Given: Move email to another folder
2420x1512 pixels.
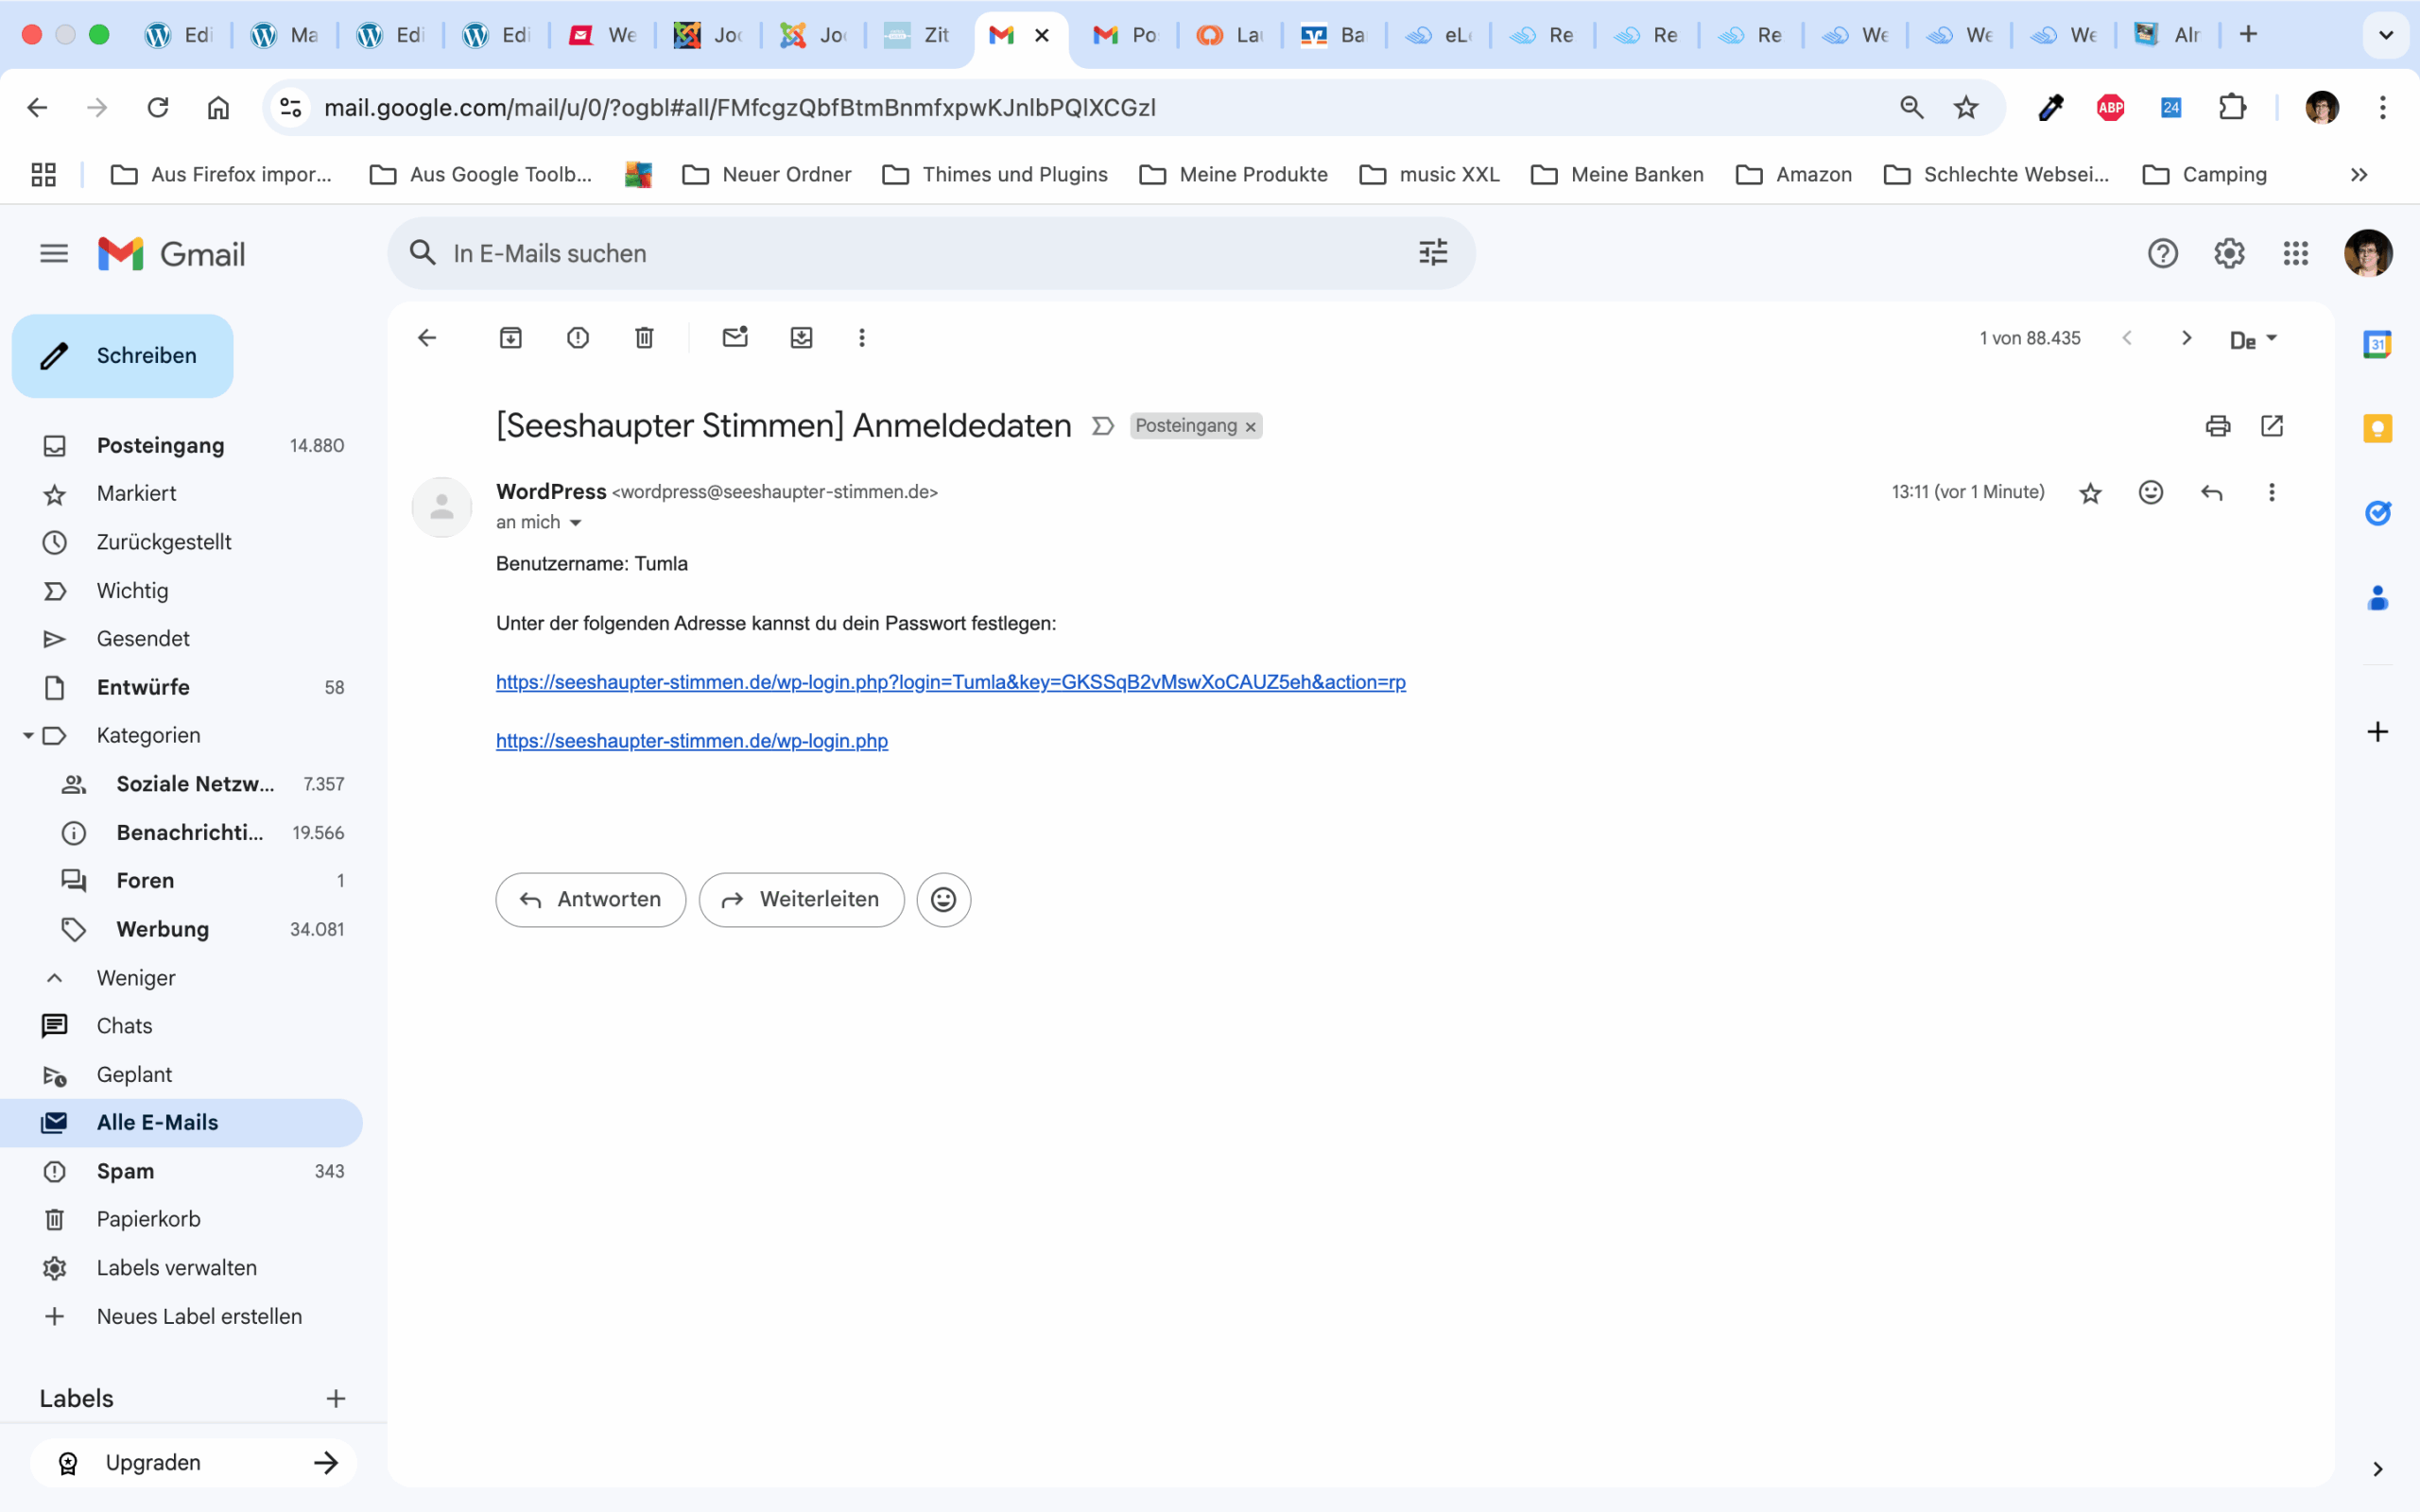Looking at the screenshot, I should tap(802, 338).
